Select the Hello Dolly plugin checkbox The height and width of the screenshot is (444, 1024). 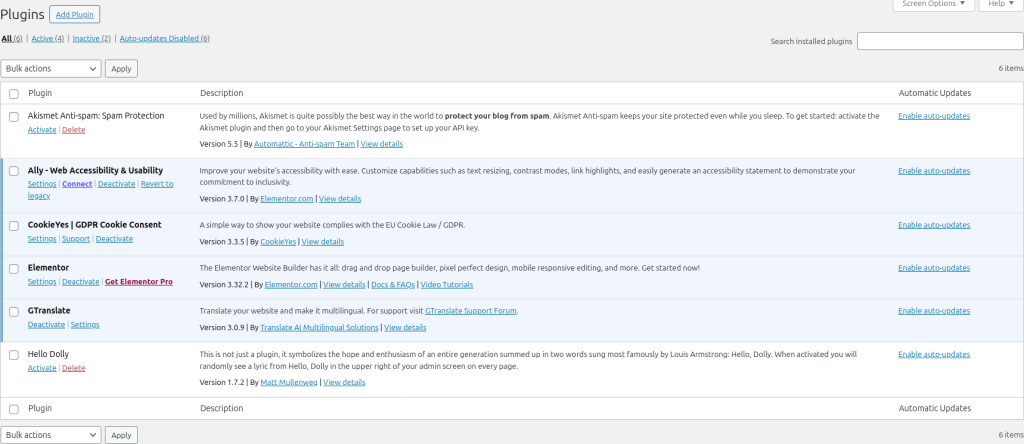(x=14, y=355)
